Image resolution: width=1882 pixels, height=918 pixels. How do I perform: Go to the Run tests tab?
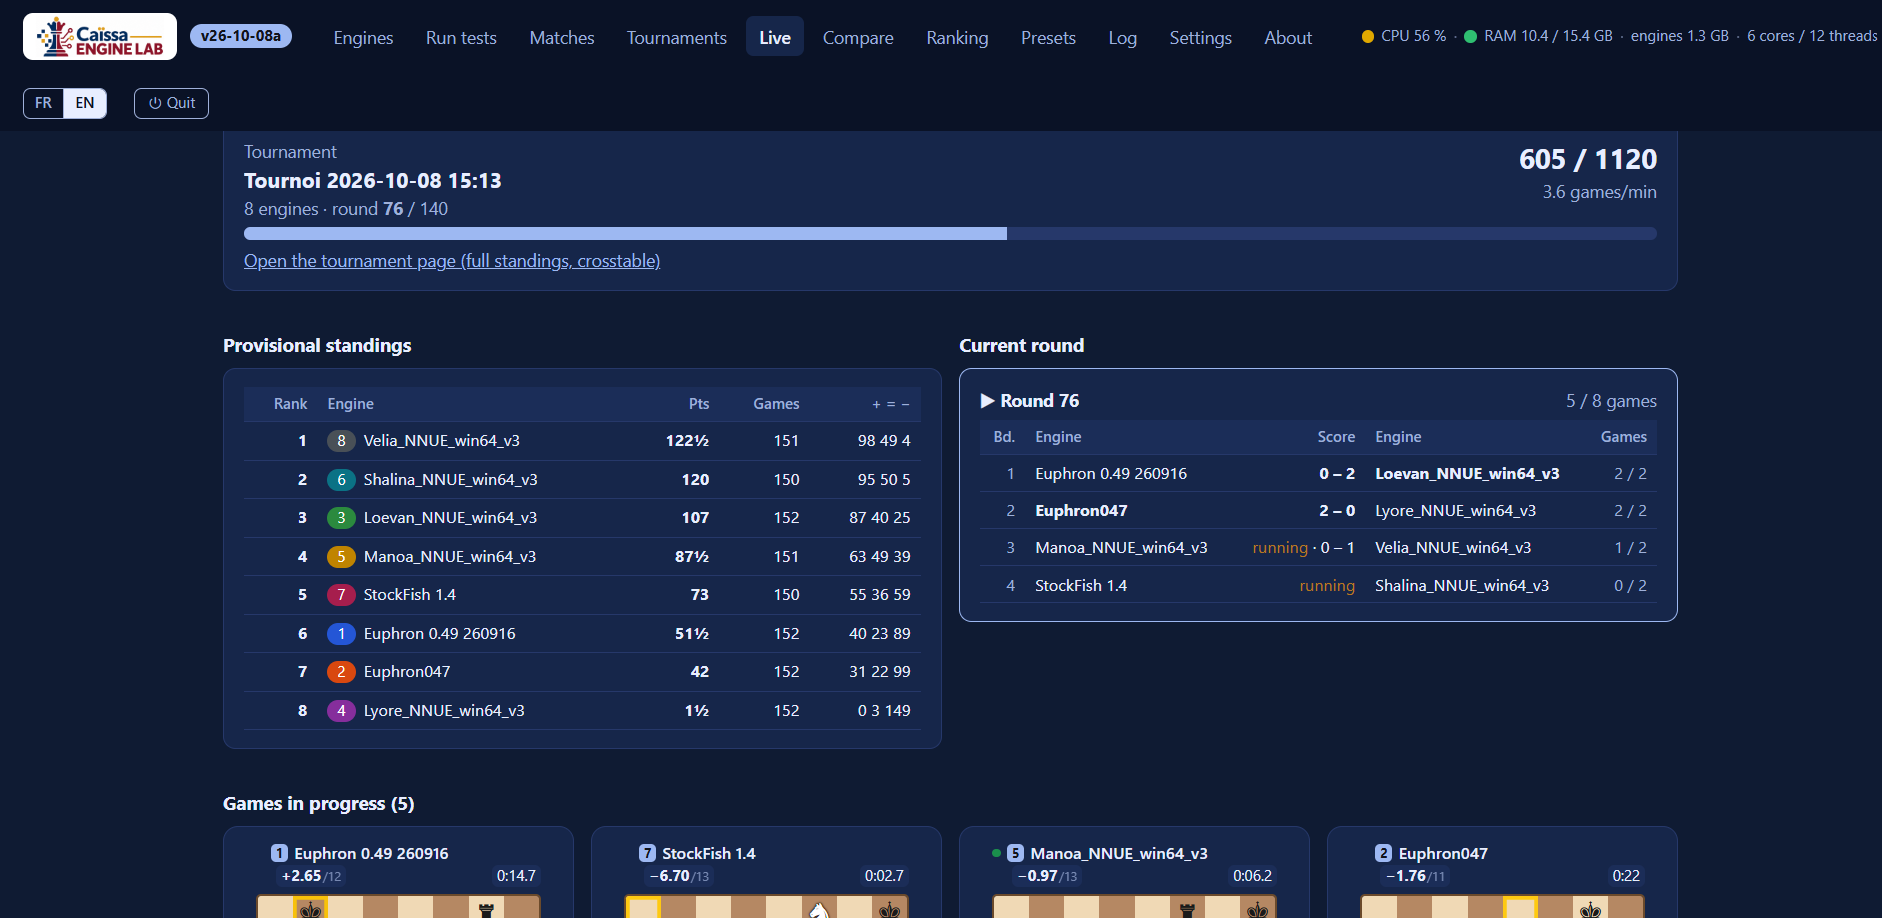[461, 38]
